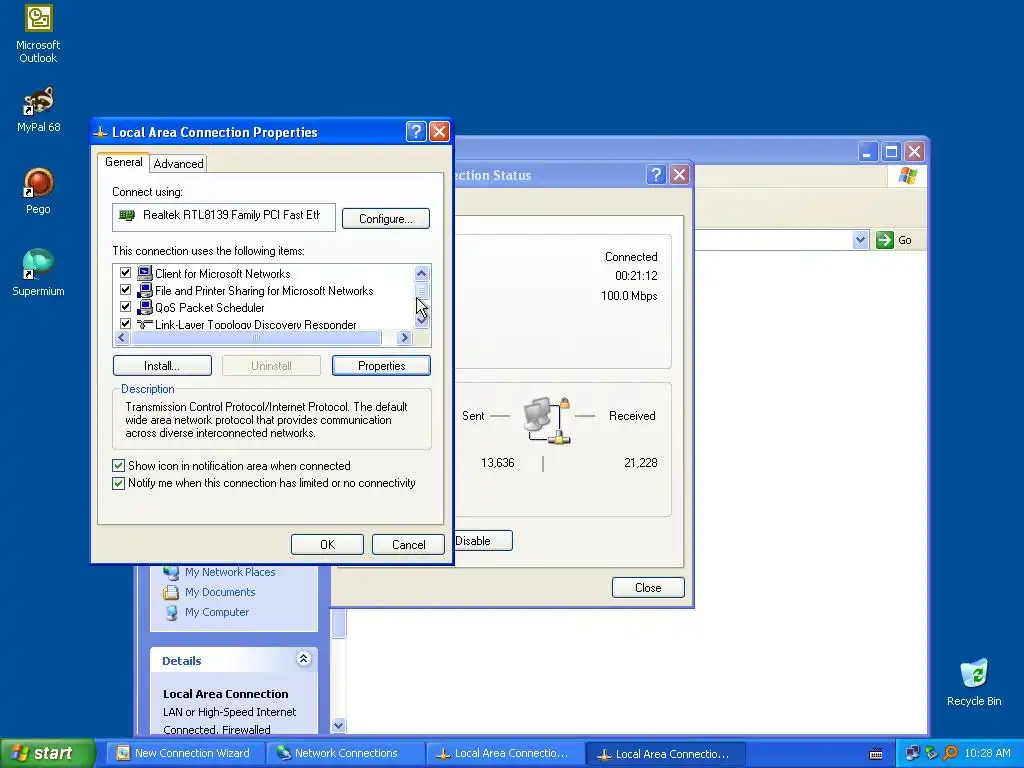
Task: Click the Configure... button
Action: coord(385,219)
